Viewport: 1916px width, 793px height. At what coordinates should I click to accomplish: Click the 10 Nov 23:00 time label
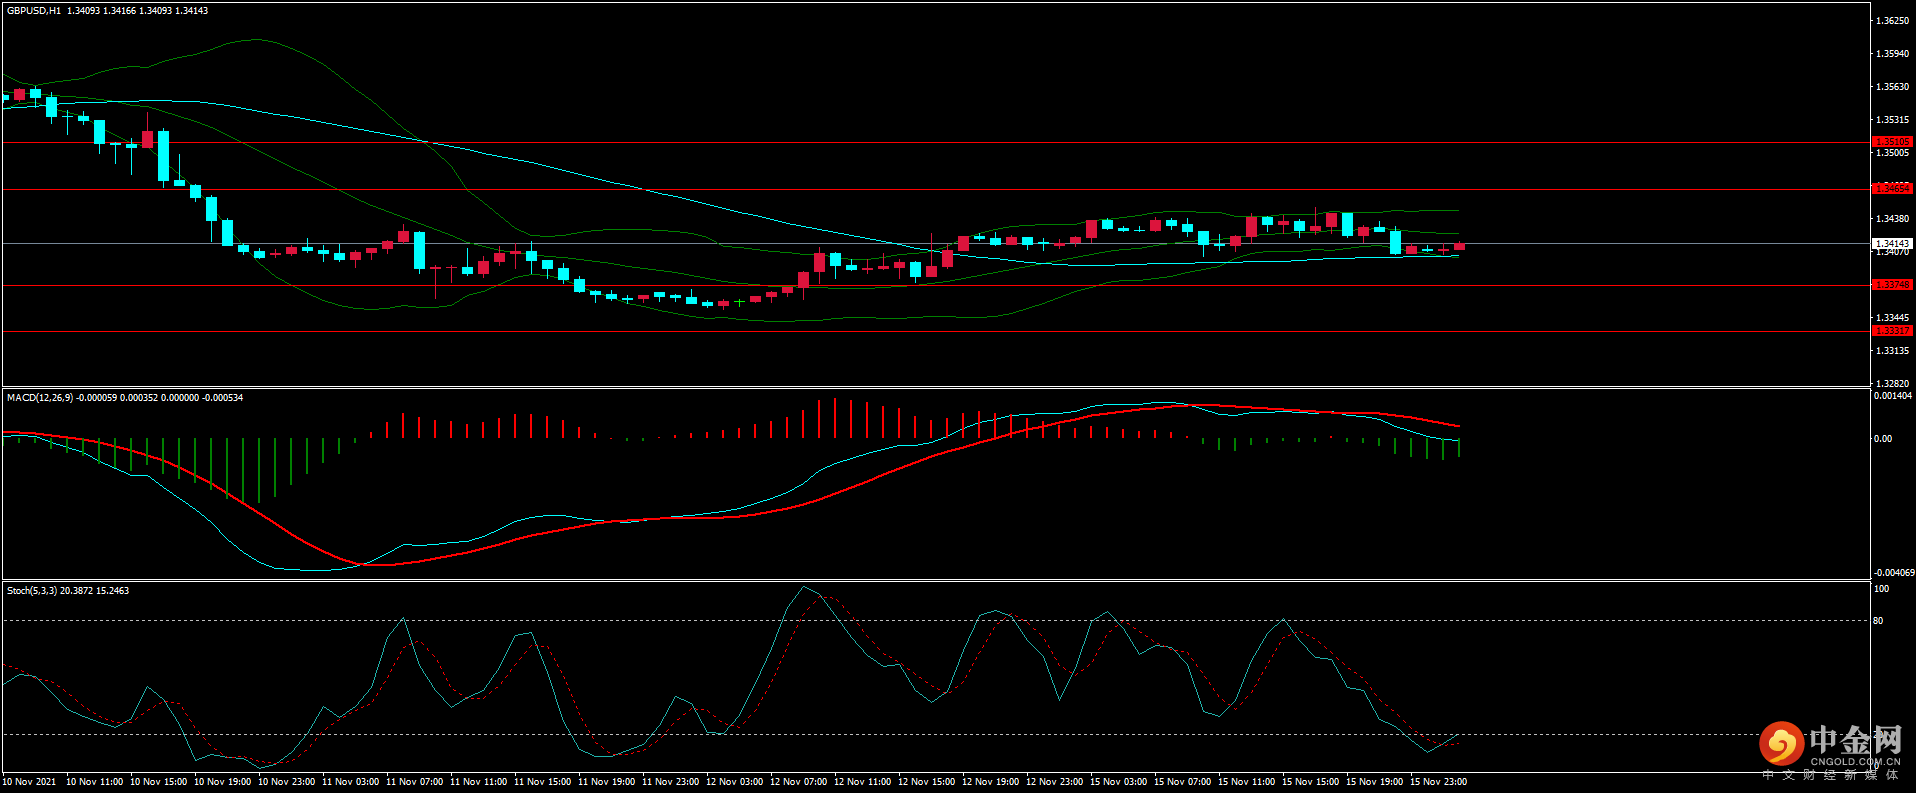click(287, 782)
